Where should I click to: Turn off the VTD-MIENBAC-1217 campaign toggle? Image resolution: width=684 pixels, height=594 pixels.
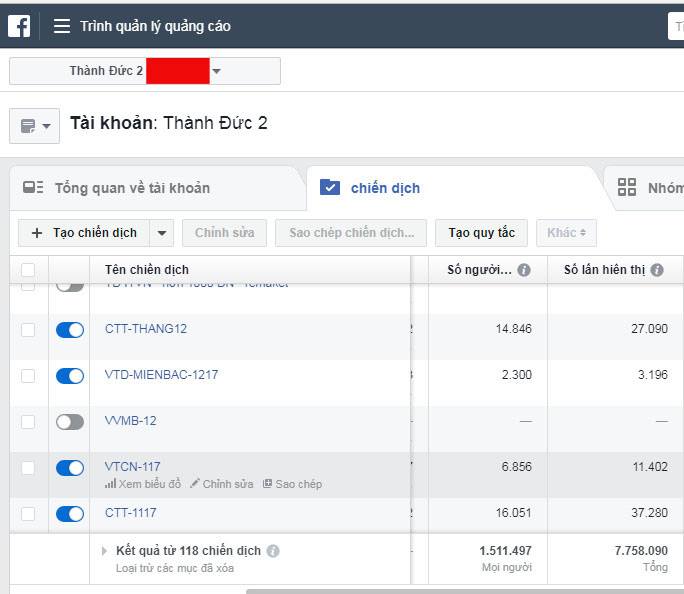[x=70, y=376]
